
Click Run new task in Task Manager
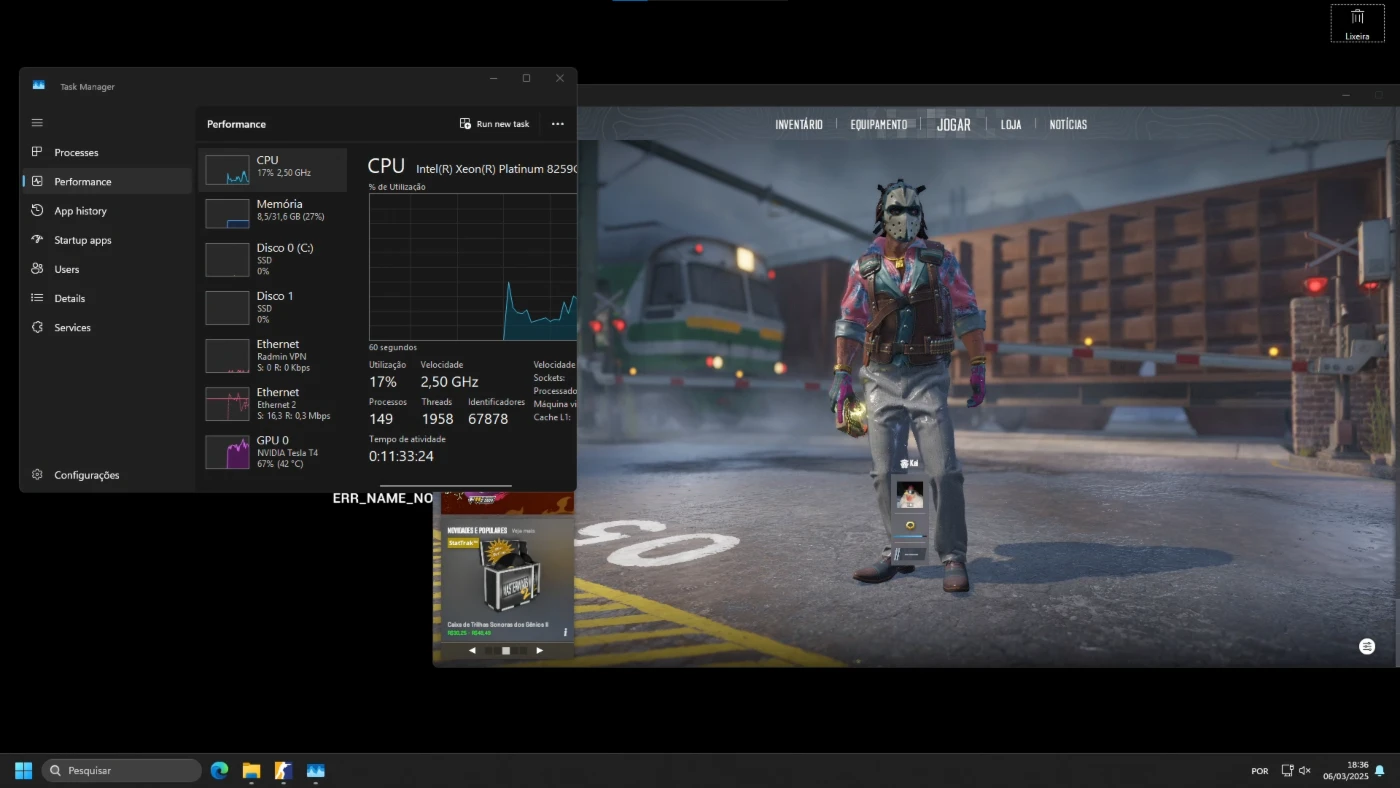point(494,124)
